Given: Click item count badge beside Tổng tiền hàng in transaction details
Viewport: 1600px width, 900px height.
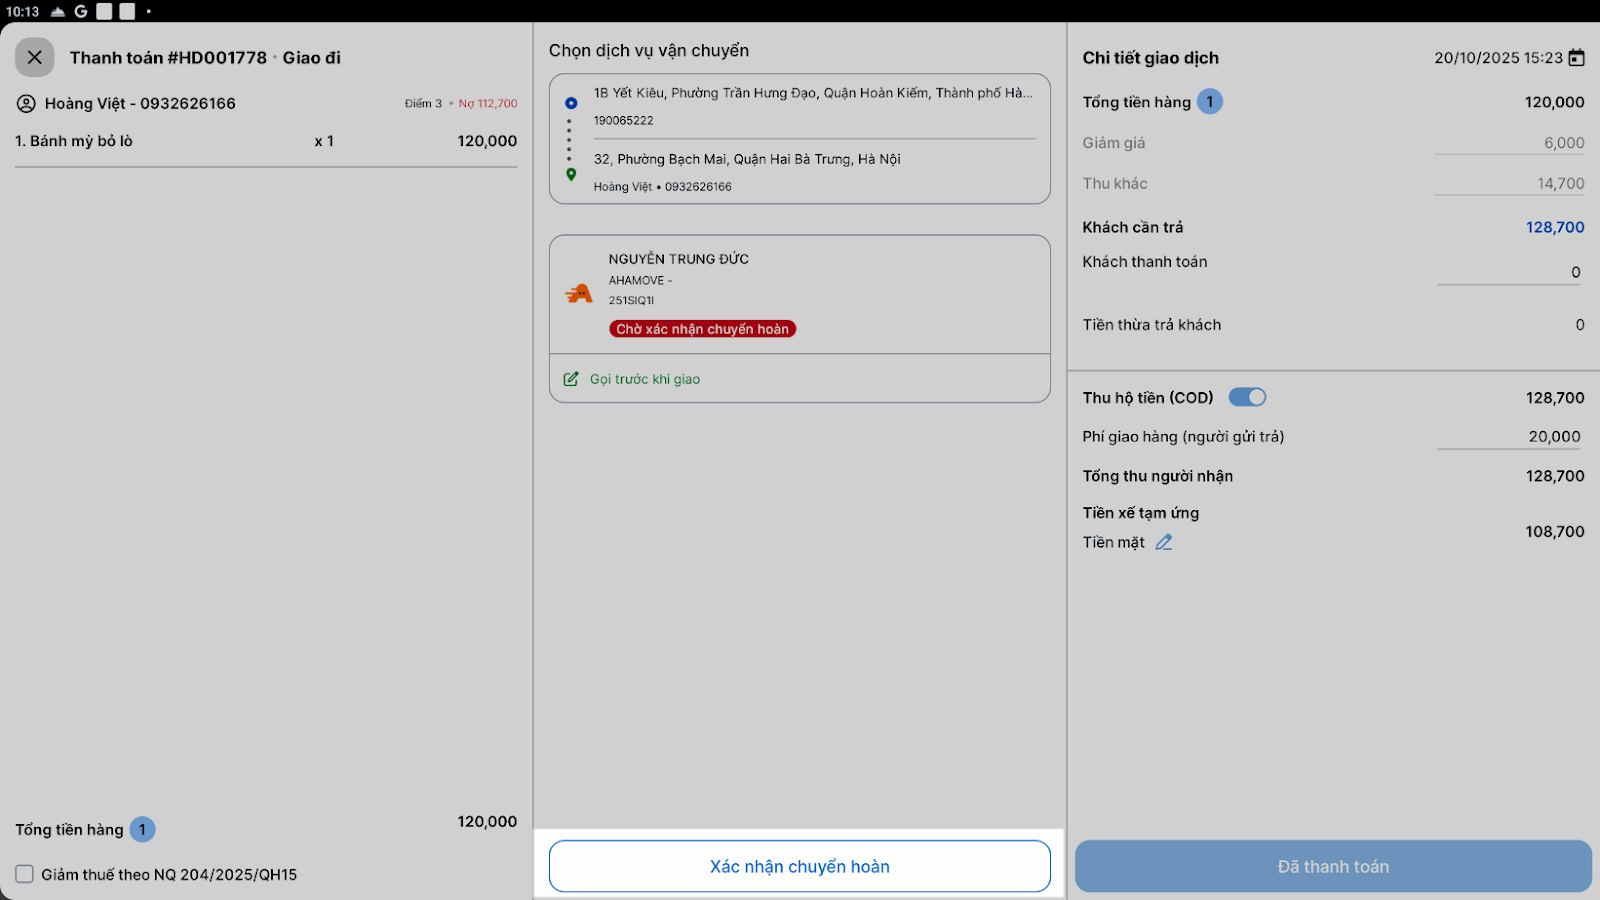Looking at the screenshot, I should click(1210, 102).
